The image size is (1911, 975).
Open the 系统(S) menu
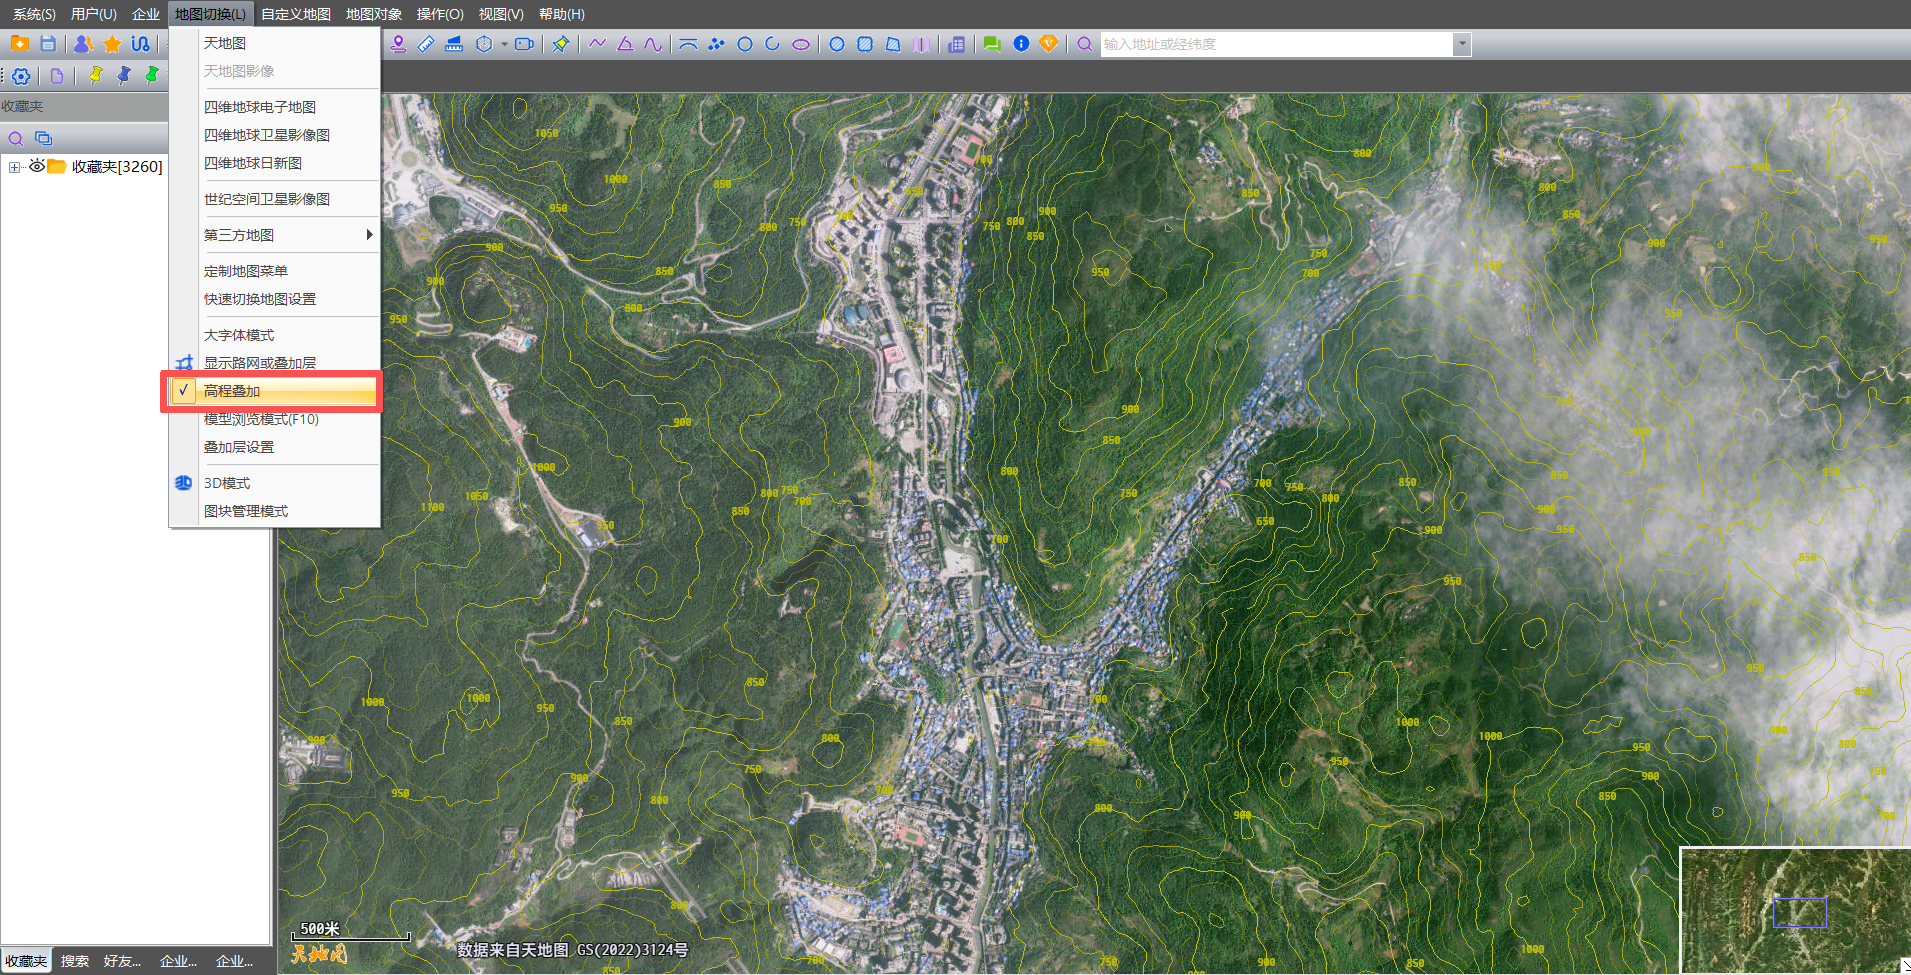click(x=34, y=14)
